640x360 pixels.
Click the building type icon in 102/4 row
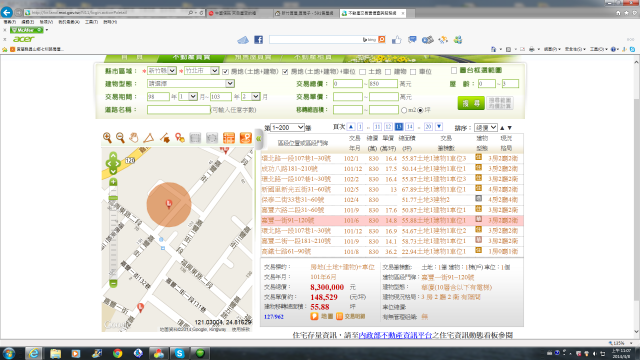(478, 199)
